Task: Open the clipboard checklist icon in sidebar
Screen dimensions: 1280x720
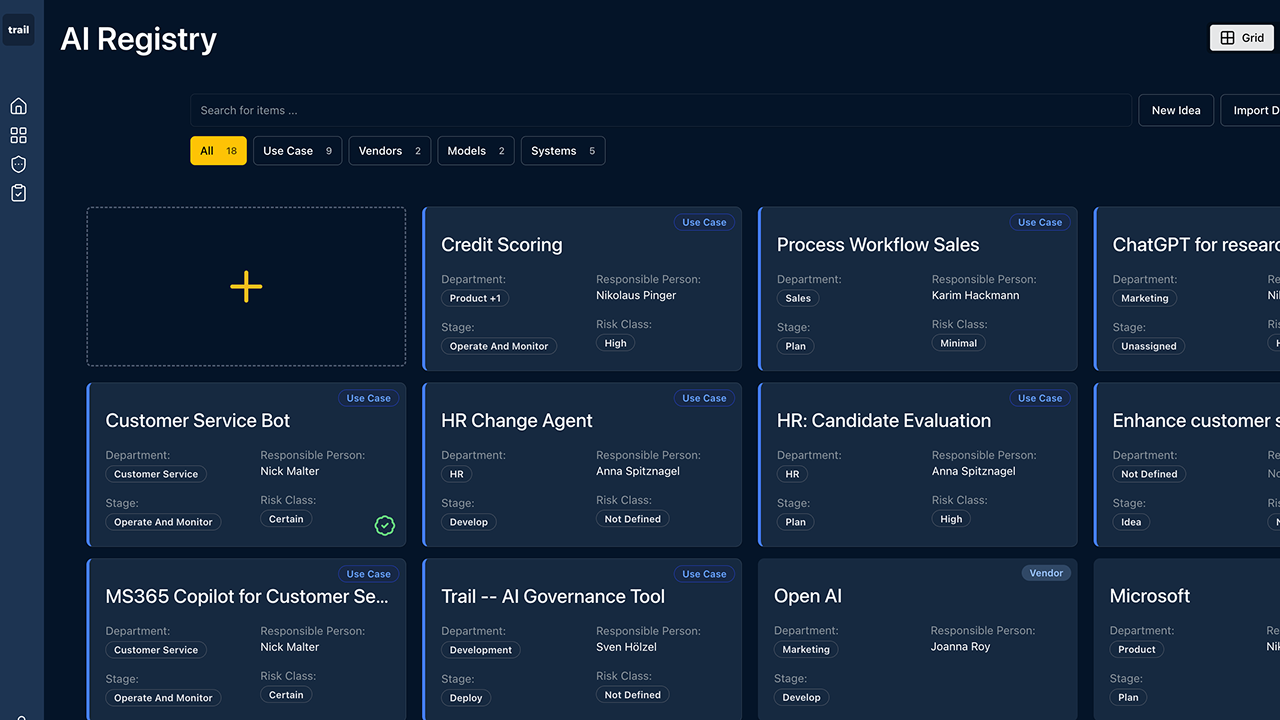Action: coord(18,194)
